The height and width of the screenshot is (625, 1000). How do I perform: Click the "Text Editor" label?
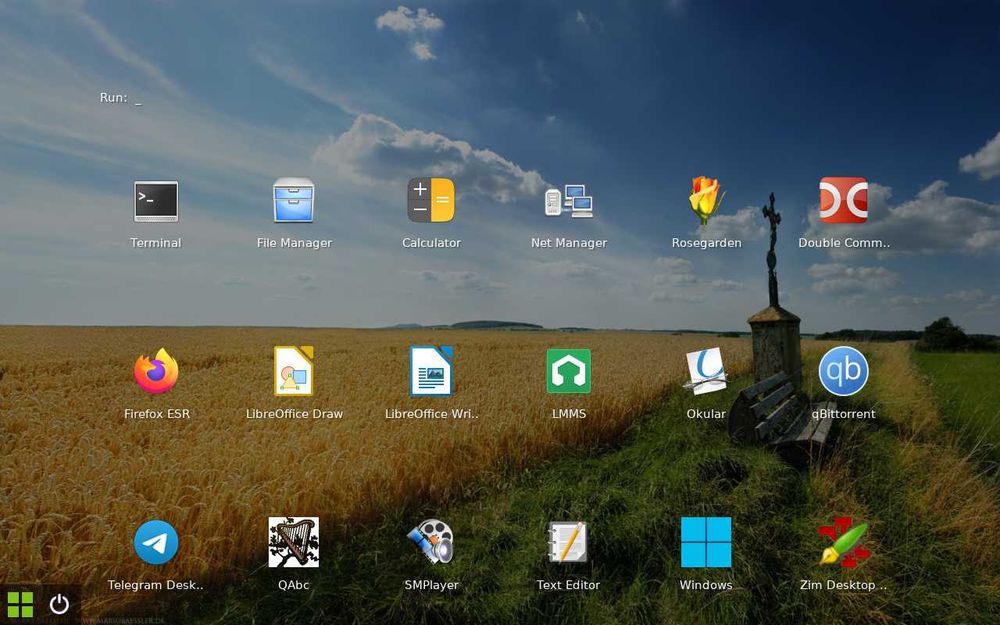coord(568,585)
